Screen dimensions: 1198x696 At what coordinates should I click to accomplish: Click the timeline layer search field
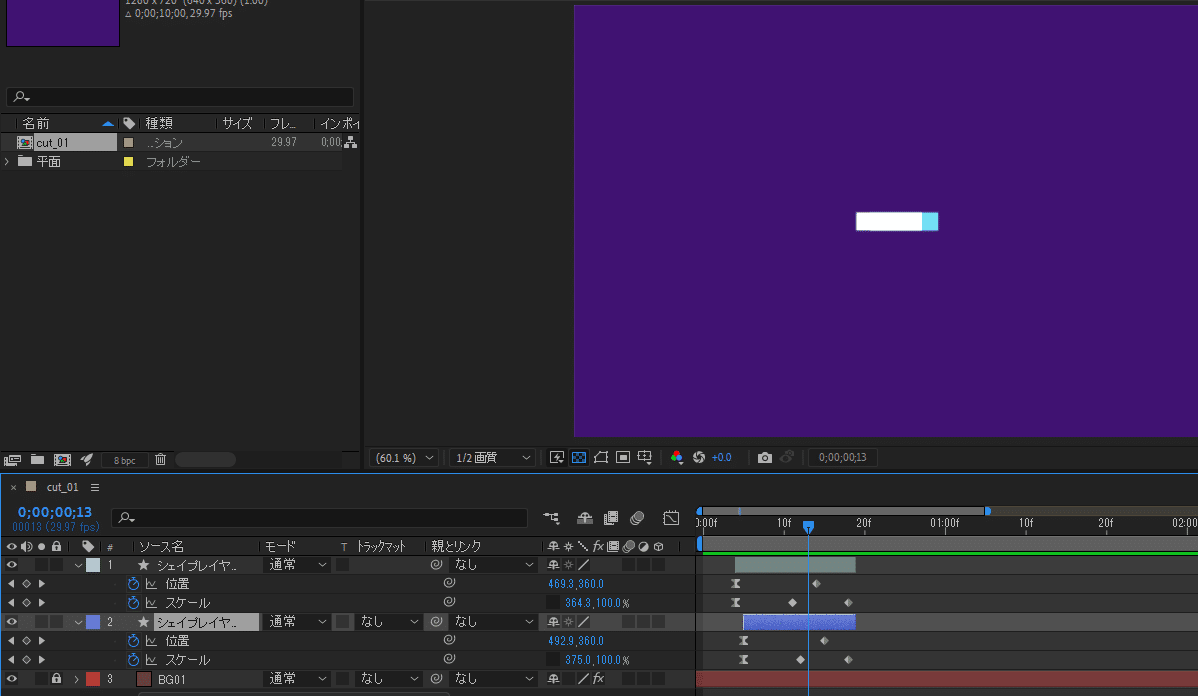click(319, 518)
